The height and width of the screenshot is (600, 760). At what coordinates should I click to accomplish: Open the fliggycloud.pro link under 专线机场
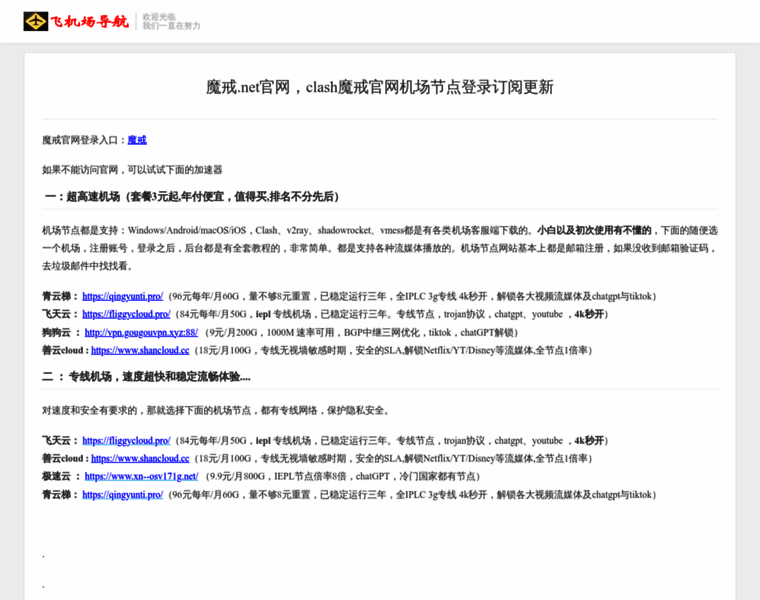click(127, 441)
